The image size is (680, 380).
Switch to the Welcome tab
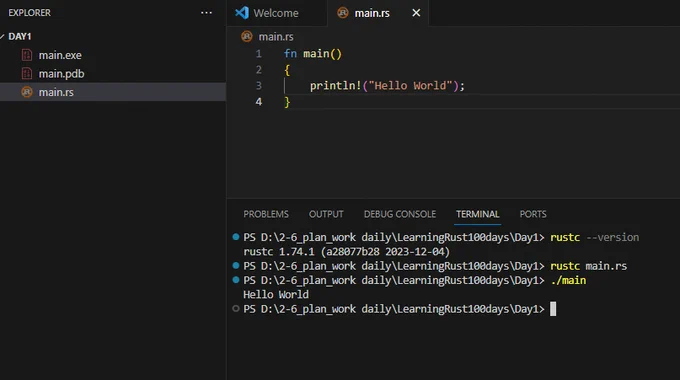[277, 13]
